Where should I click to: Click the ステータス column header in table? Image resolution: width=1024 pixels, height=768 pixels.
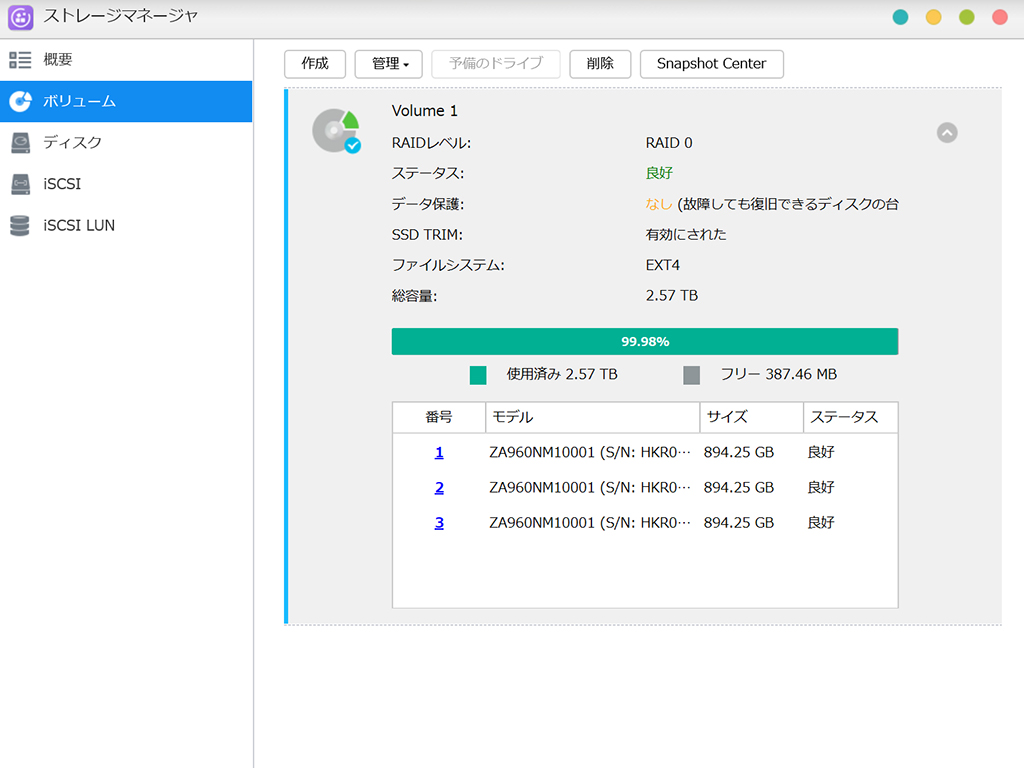[x=851, y=417]
